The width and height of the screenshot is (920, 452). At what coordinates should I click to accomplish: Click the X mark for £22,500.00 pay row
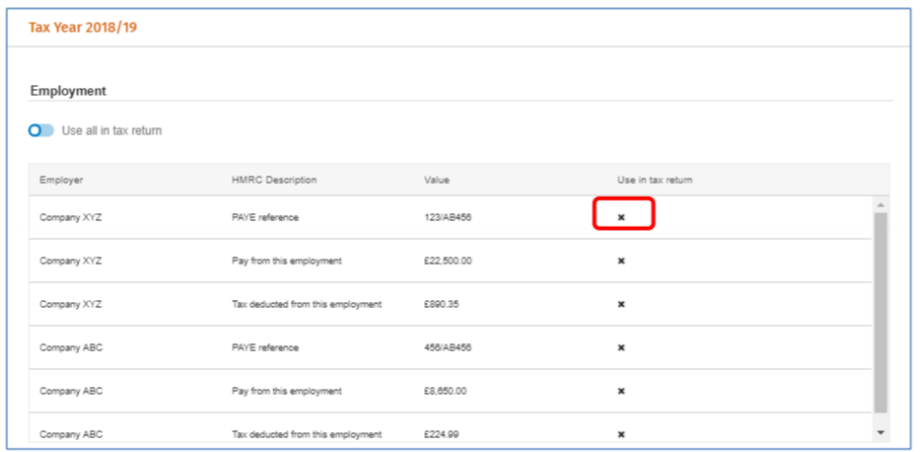pos(621,261)
